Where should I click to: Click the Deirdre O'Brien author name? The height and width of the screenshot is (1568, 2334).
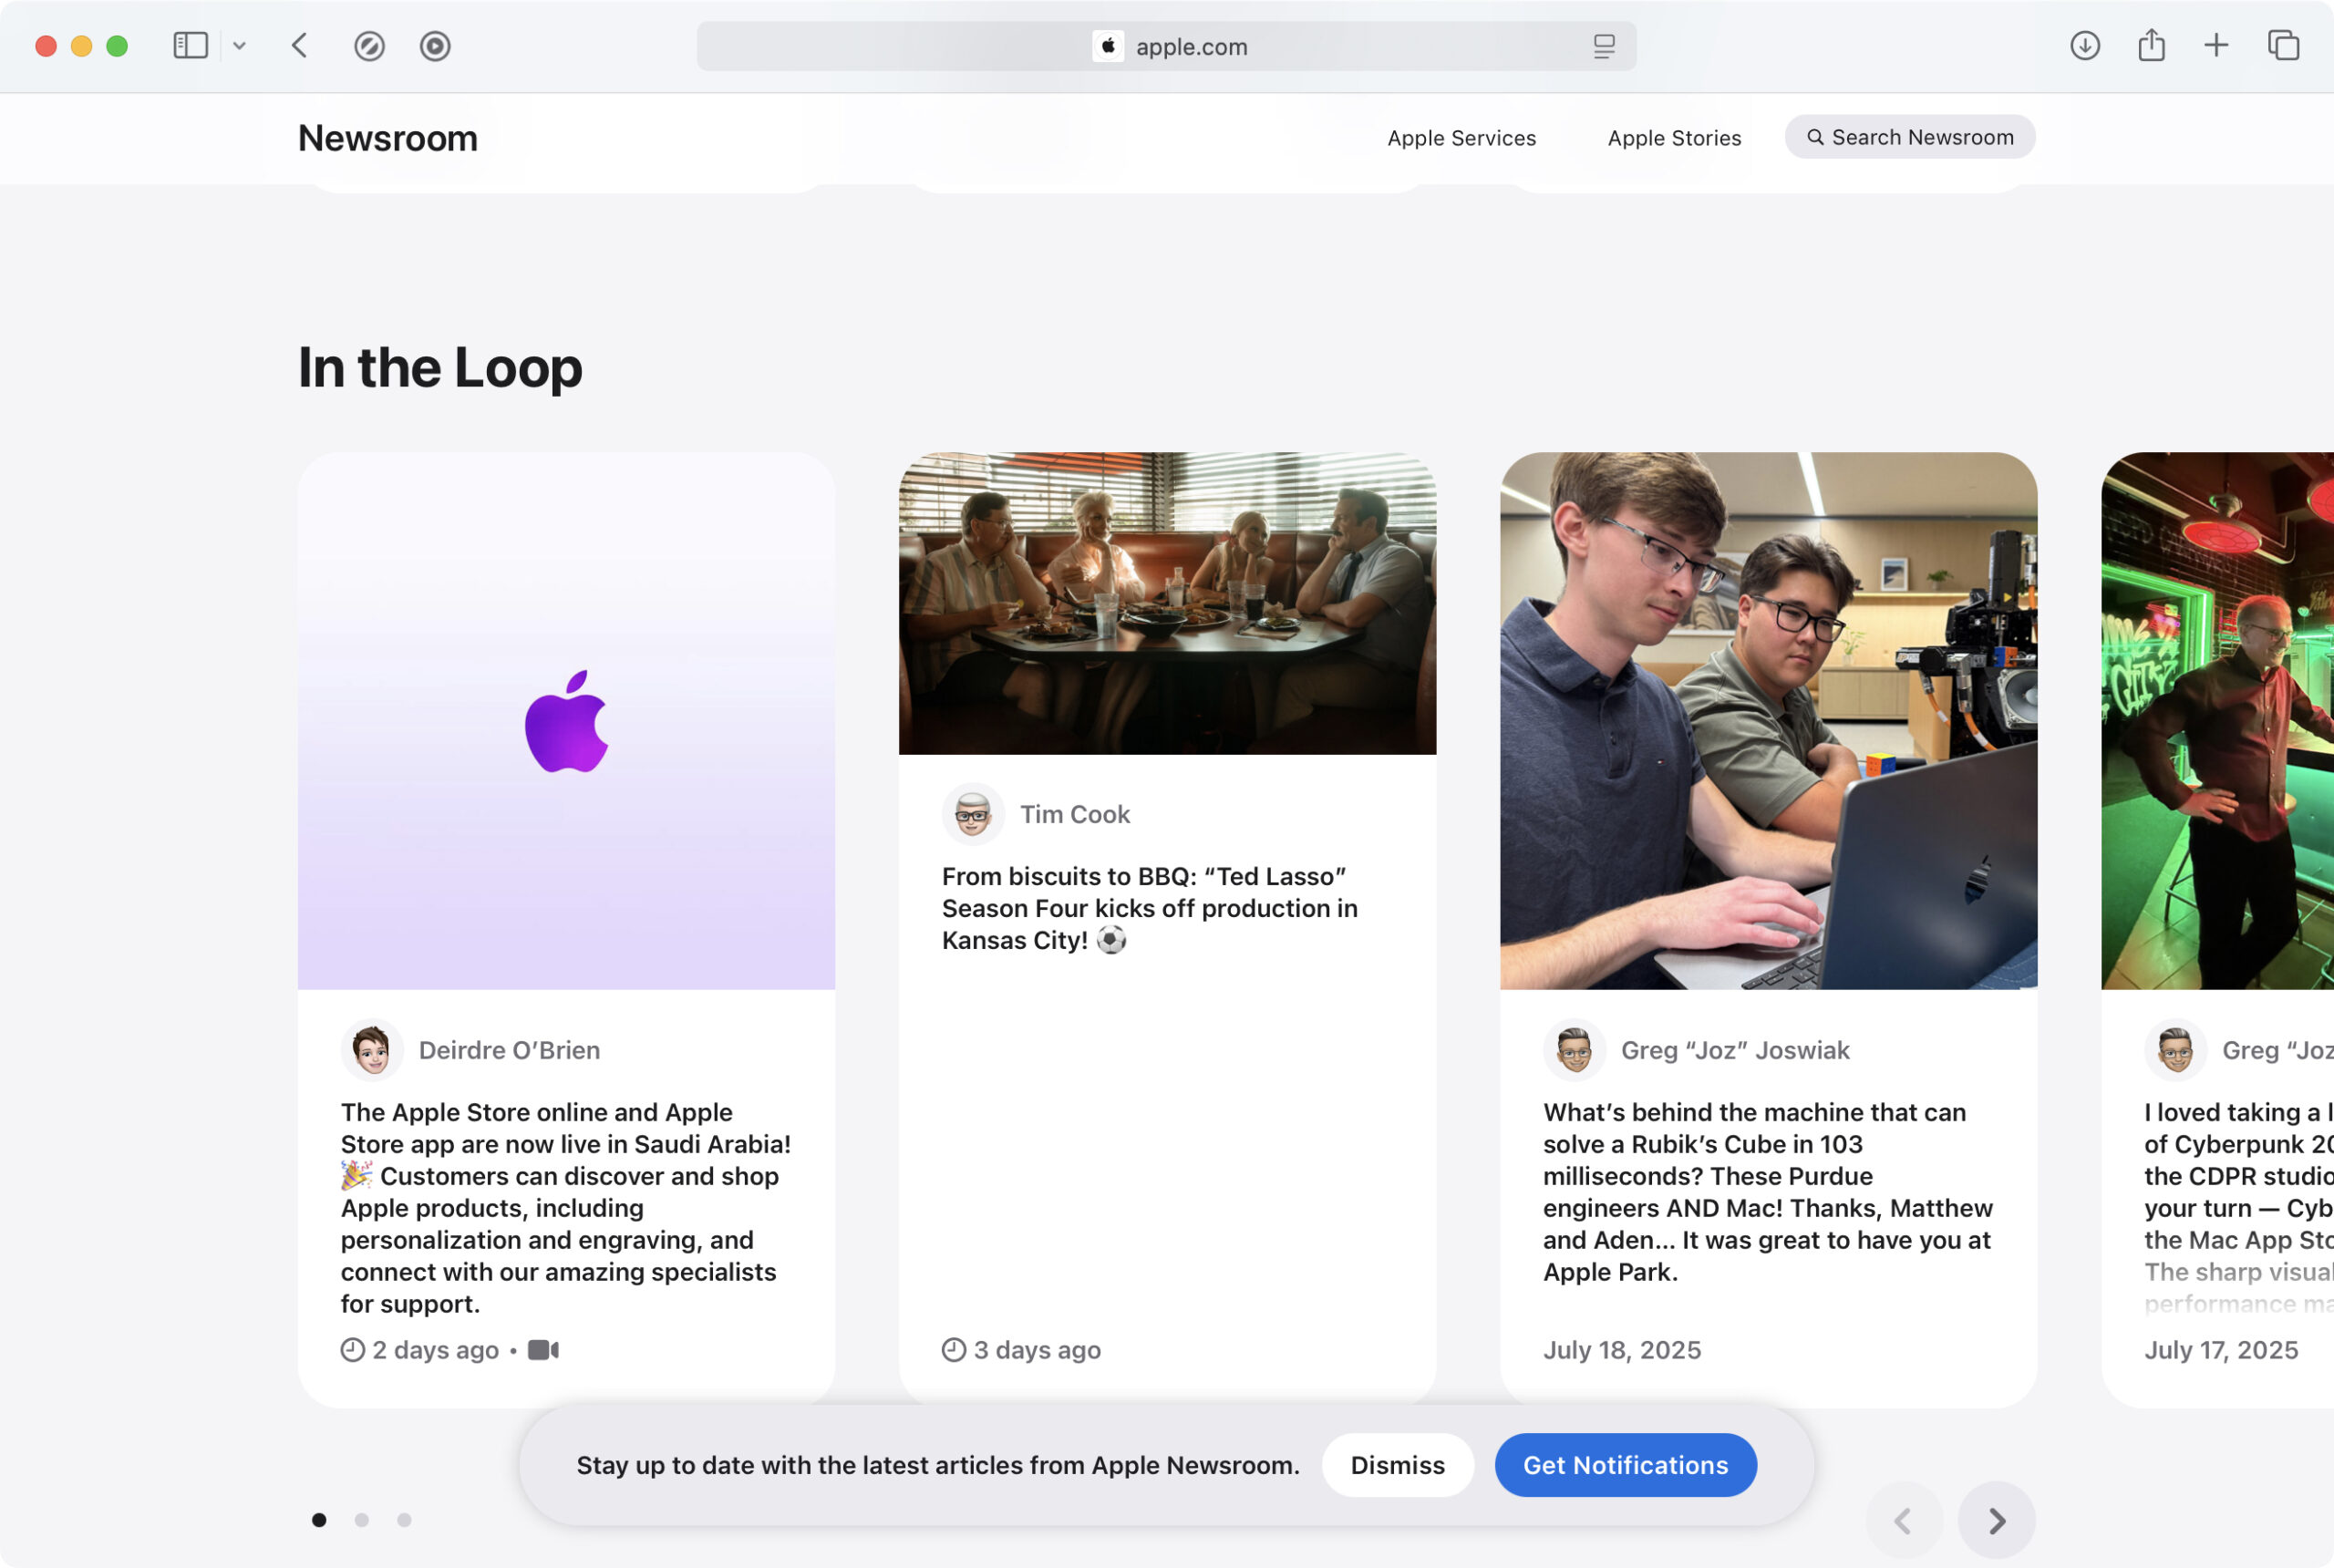509,1050
